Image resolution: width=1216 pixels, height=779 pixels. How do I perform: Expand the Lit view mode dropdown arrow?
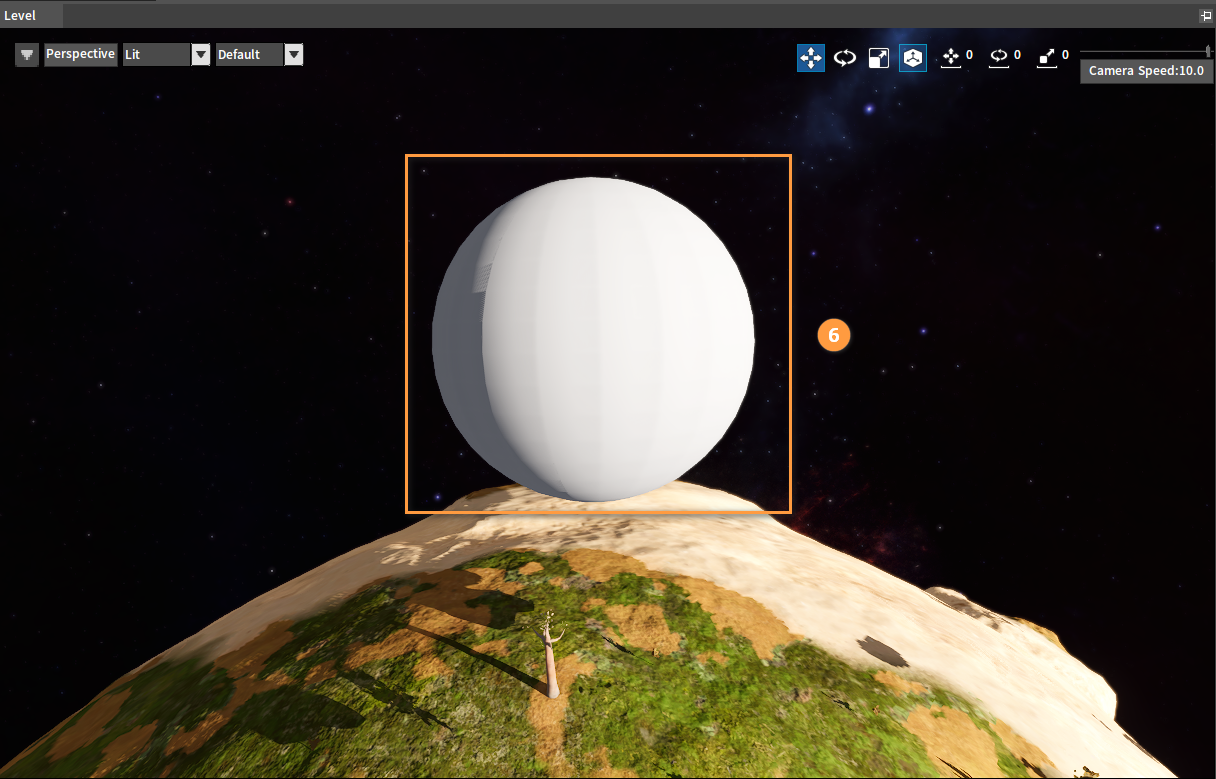coord(201,55)
